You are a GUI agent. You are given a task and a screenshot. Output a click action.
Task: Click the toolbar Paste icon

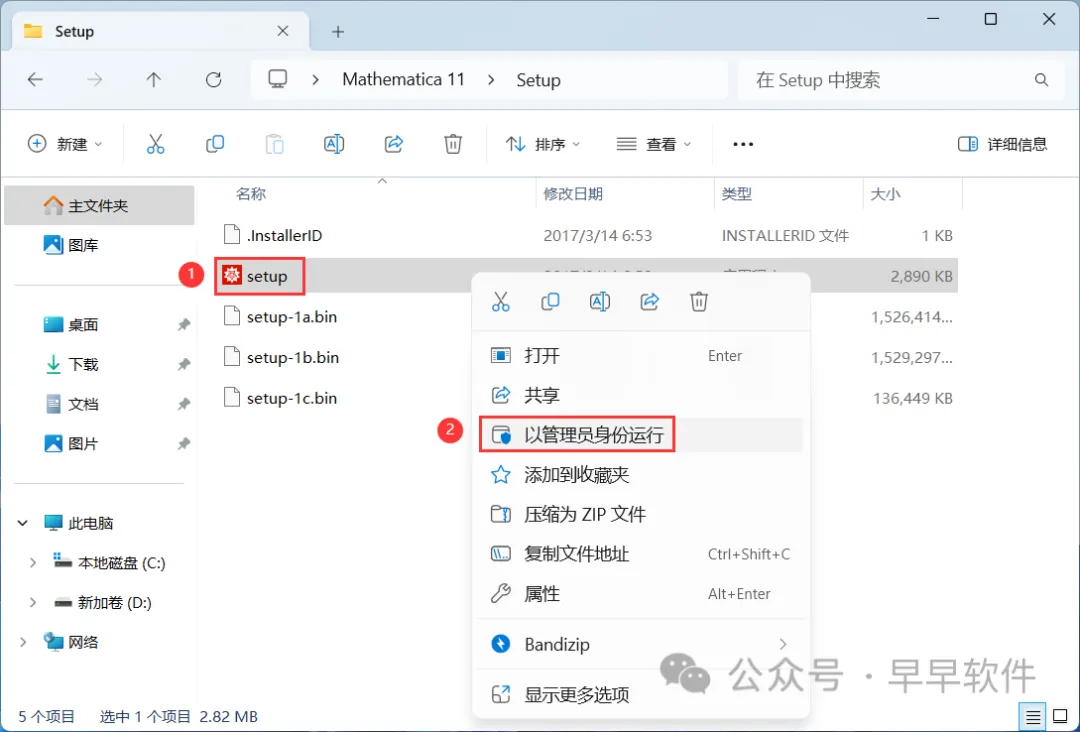(x=274, y=144)
